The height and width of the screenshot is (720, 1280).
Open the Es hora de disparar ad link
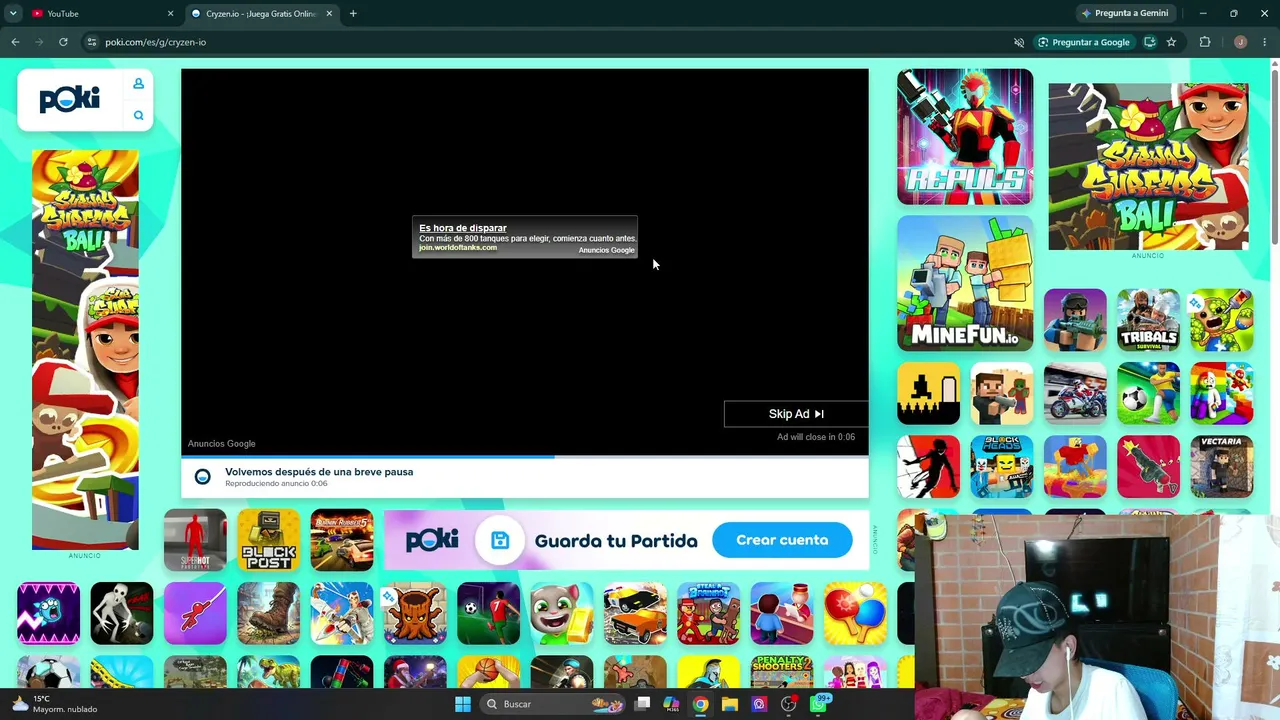point(463,228)
